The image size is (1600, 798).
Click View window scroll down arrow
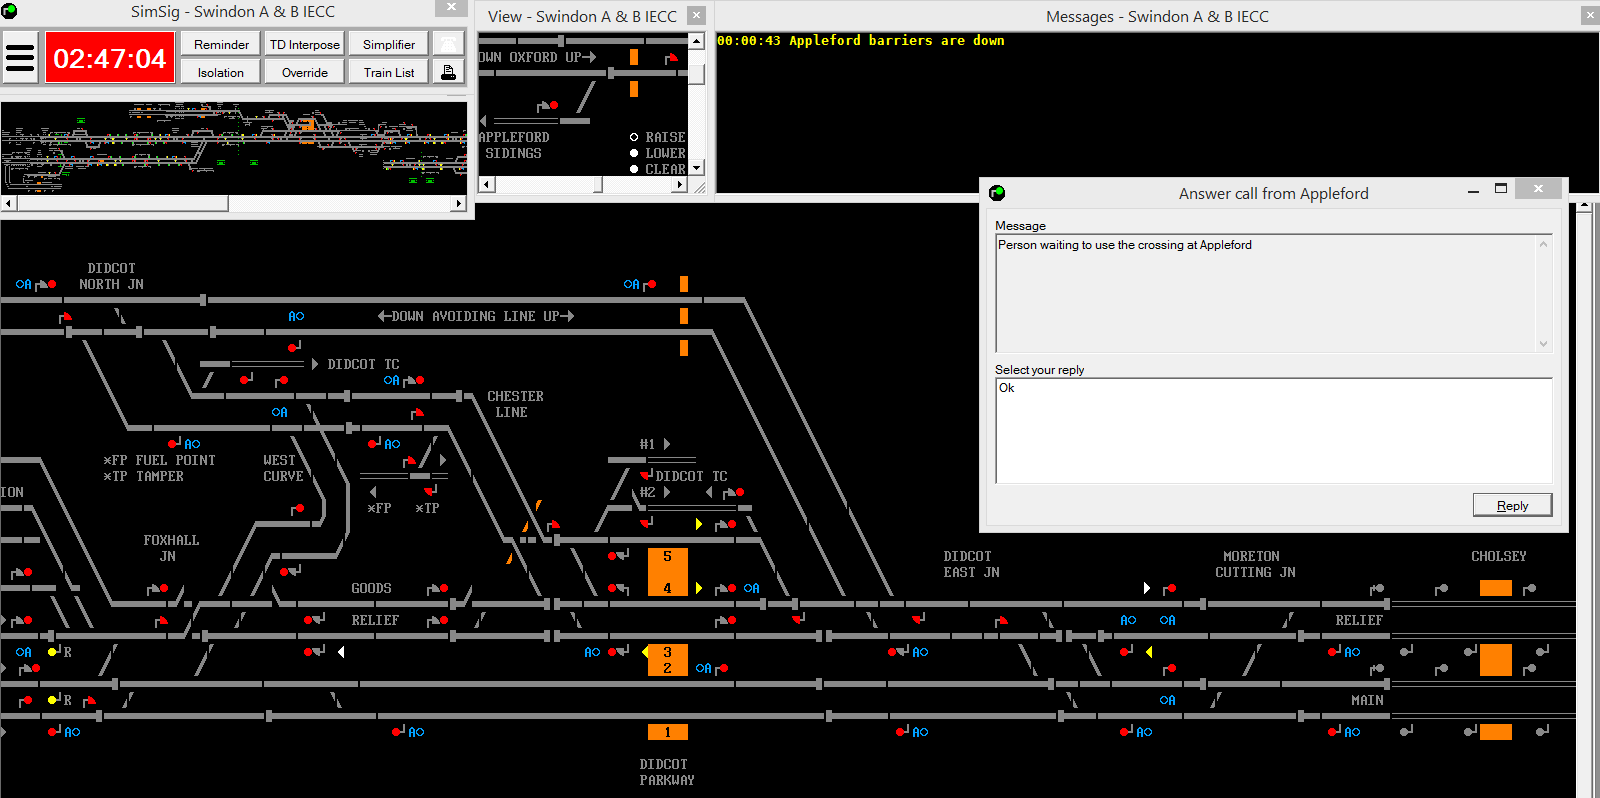[x=696, y=168]
